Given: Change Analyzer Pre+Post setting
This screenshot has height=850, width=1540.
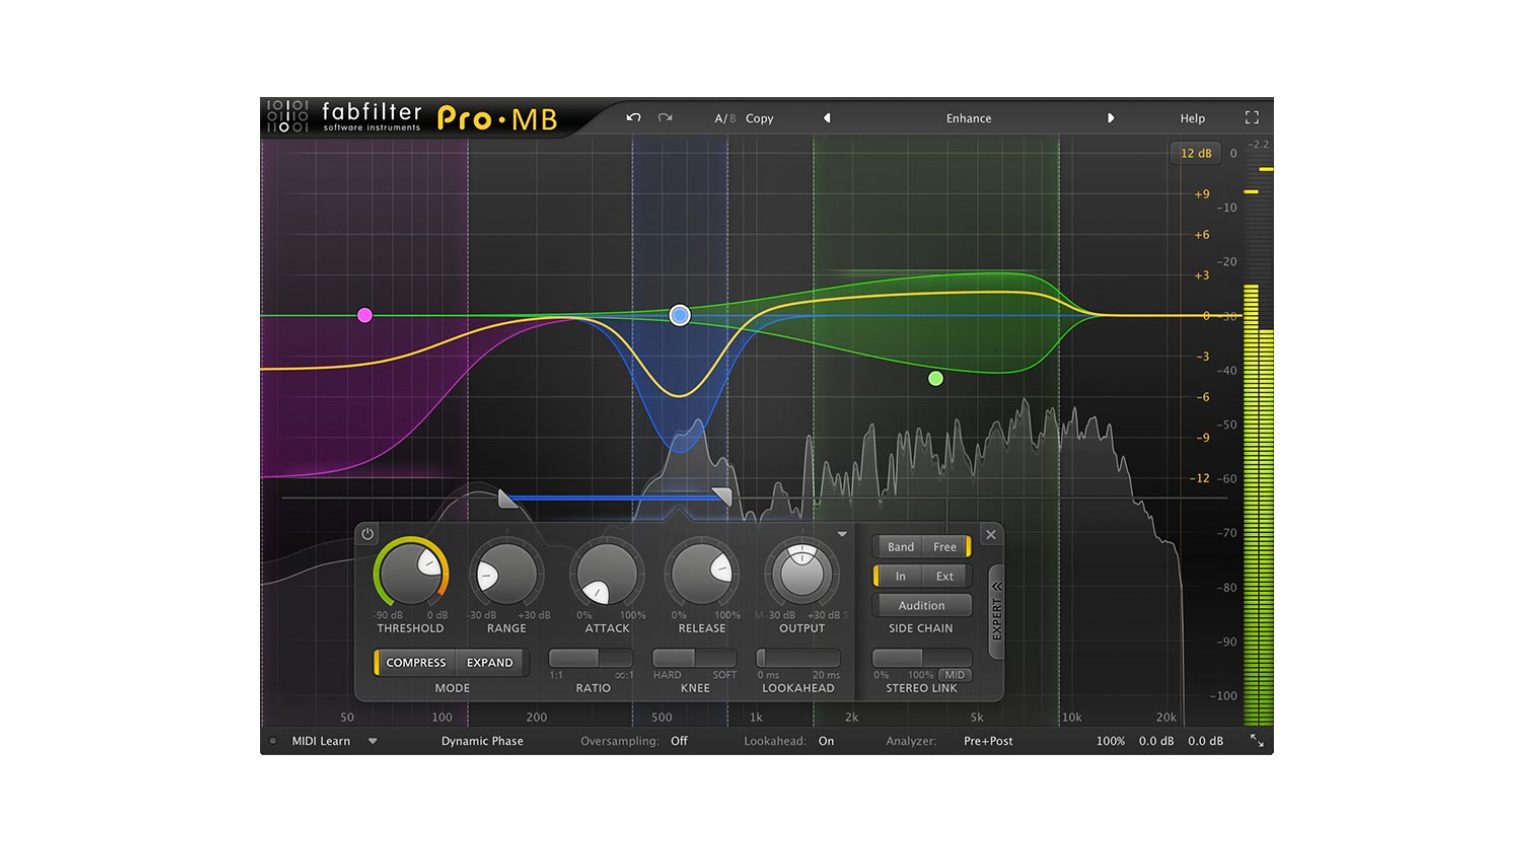Looking at the screenshot, I should coord(988,741).
